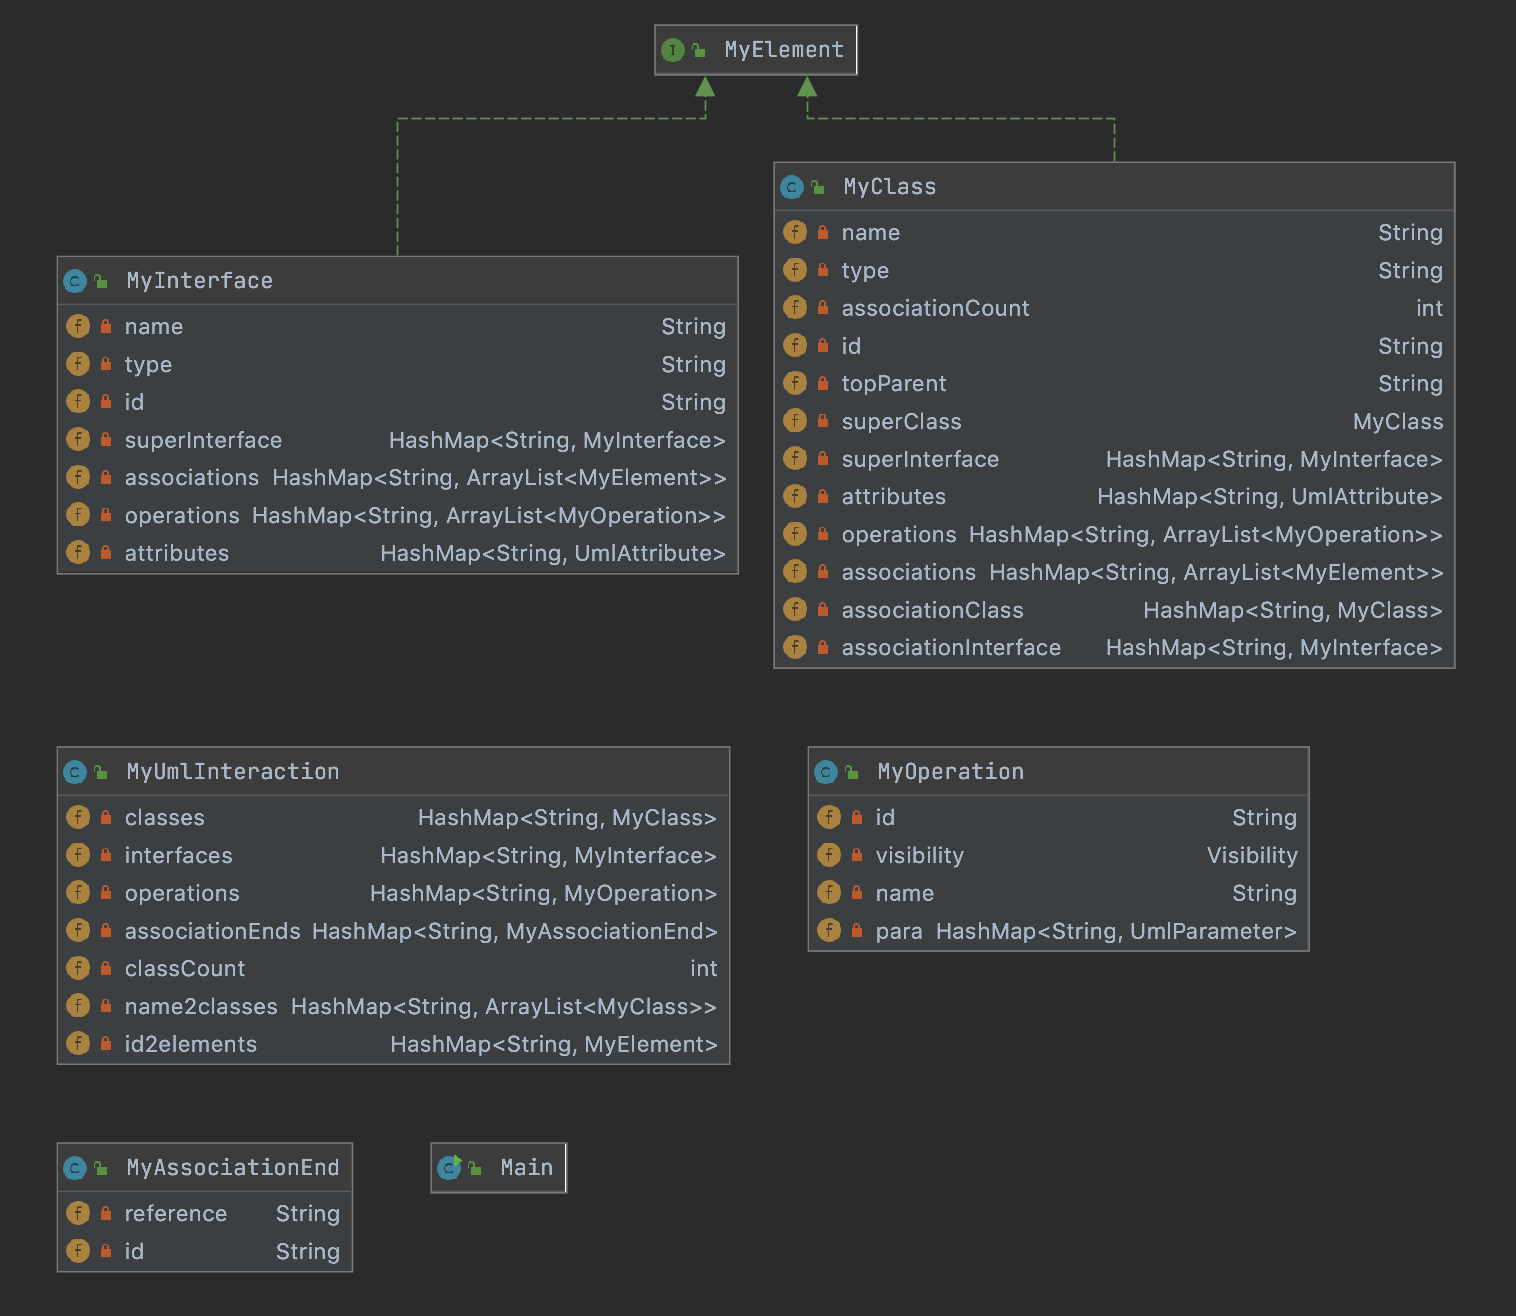This screenshot has height=1316, width=1516.
Task: Click the field icon for id2elements in MyUmlInteraction
Action: tap(78, 1043)
